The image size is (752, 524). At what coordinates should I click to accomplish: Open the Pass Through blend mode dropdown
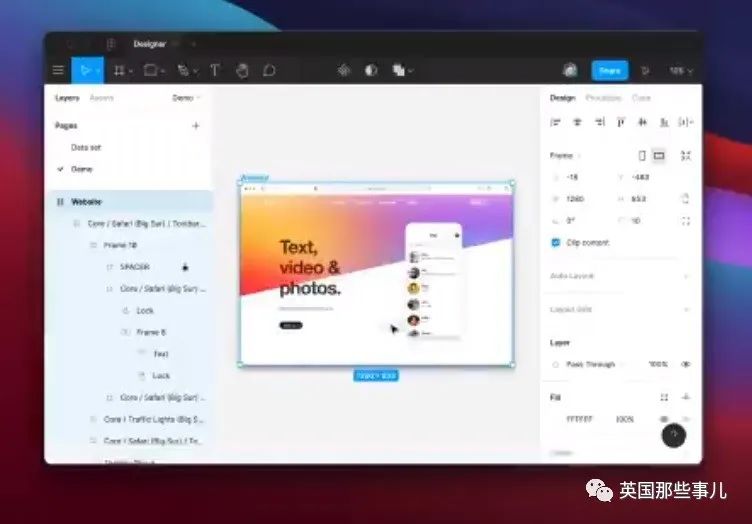590,364
